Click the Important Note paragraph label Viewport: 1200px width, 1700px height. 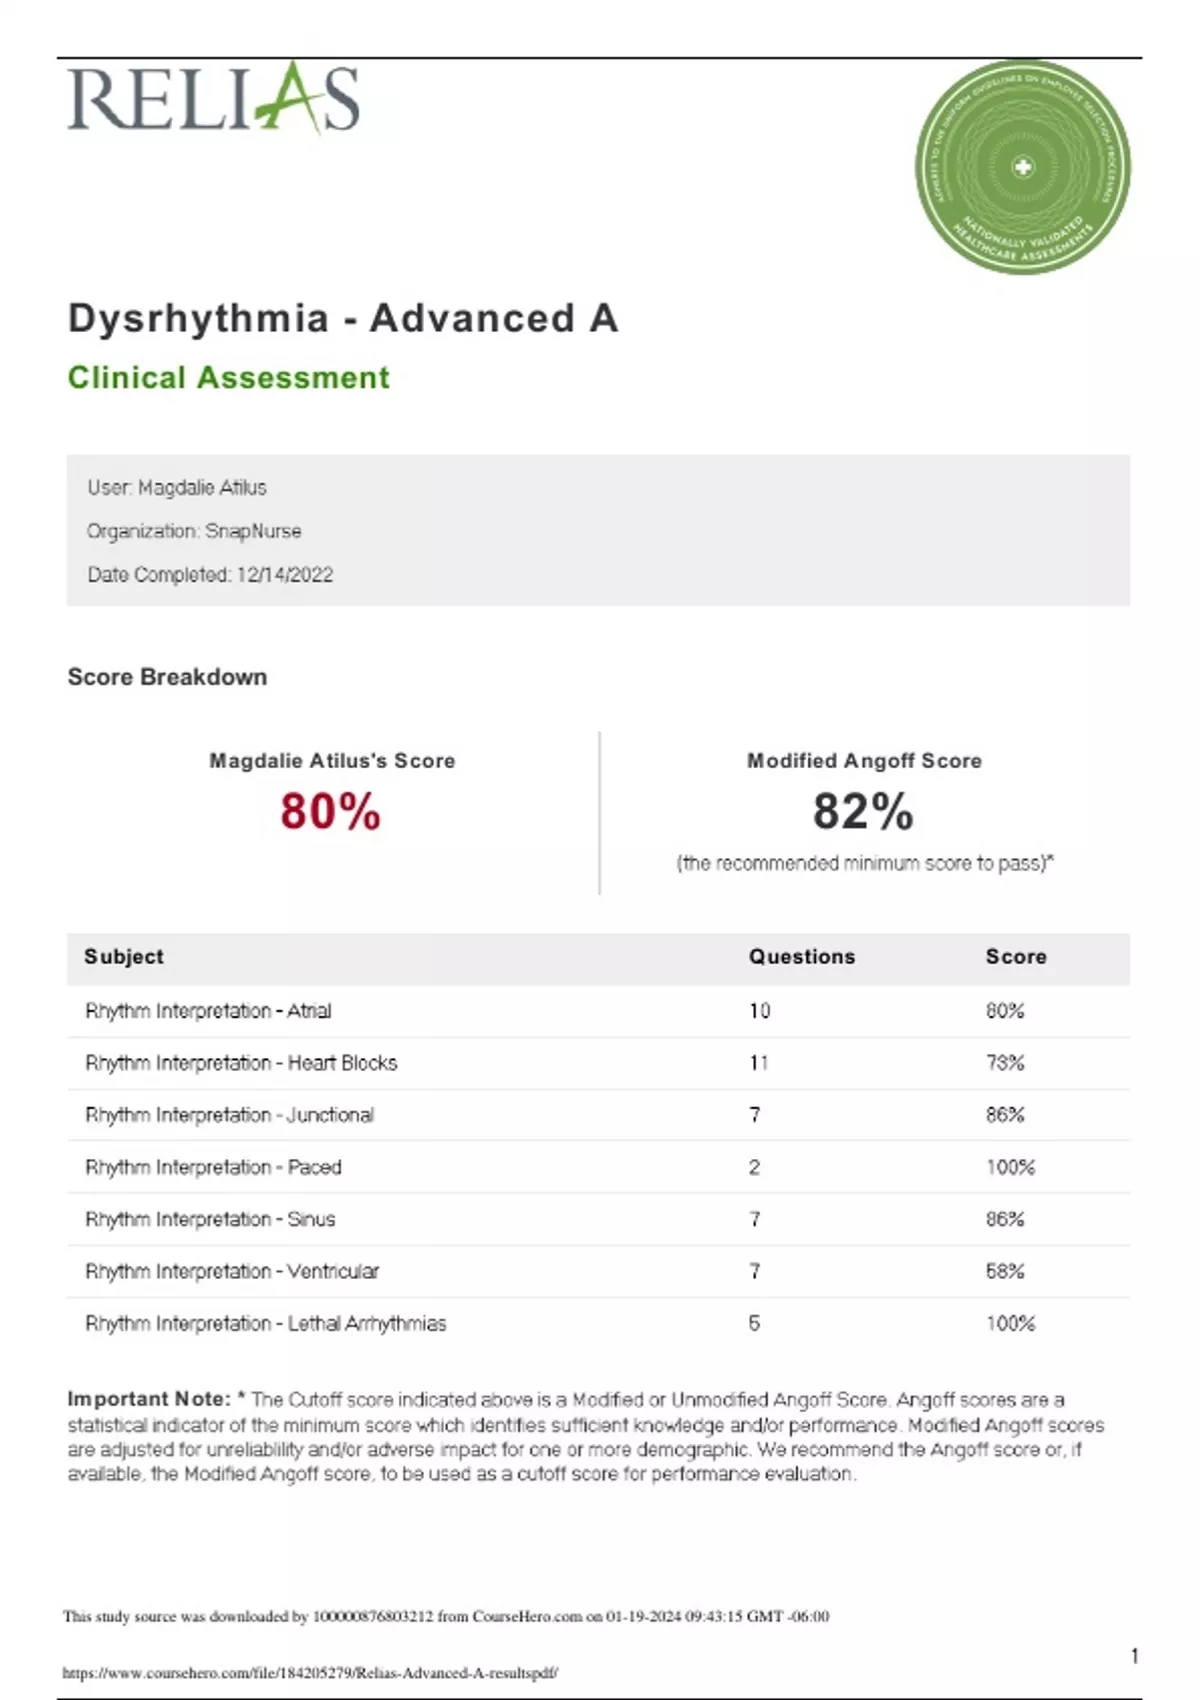(x=148, y=1399)
